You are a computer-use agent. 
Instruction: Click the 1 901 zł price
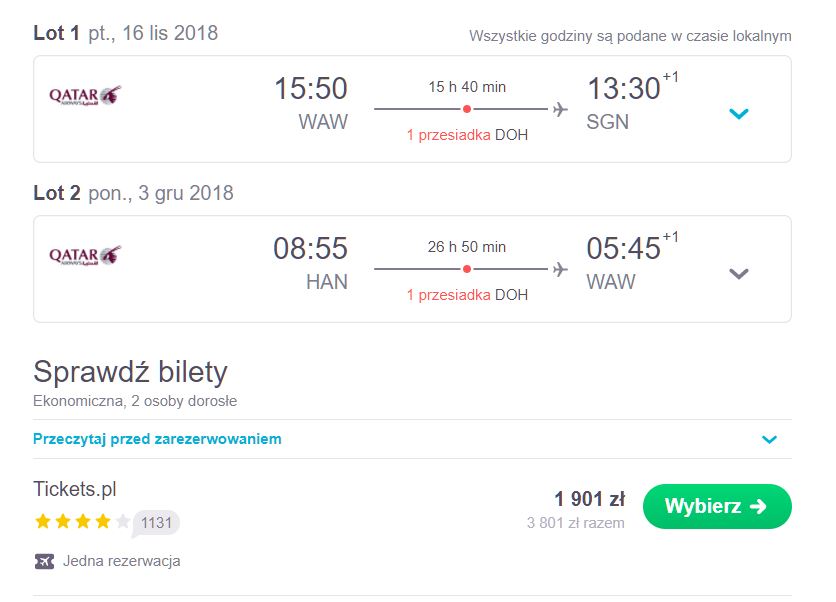pos(589,499)
